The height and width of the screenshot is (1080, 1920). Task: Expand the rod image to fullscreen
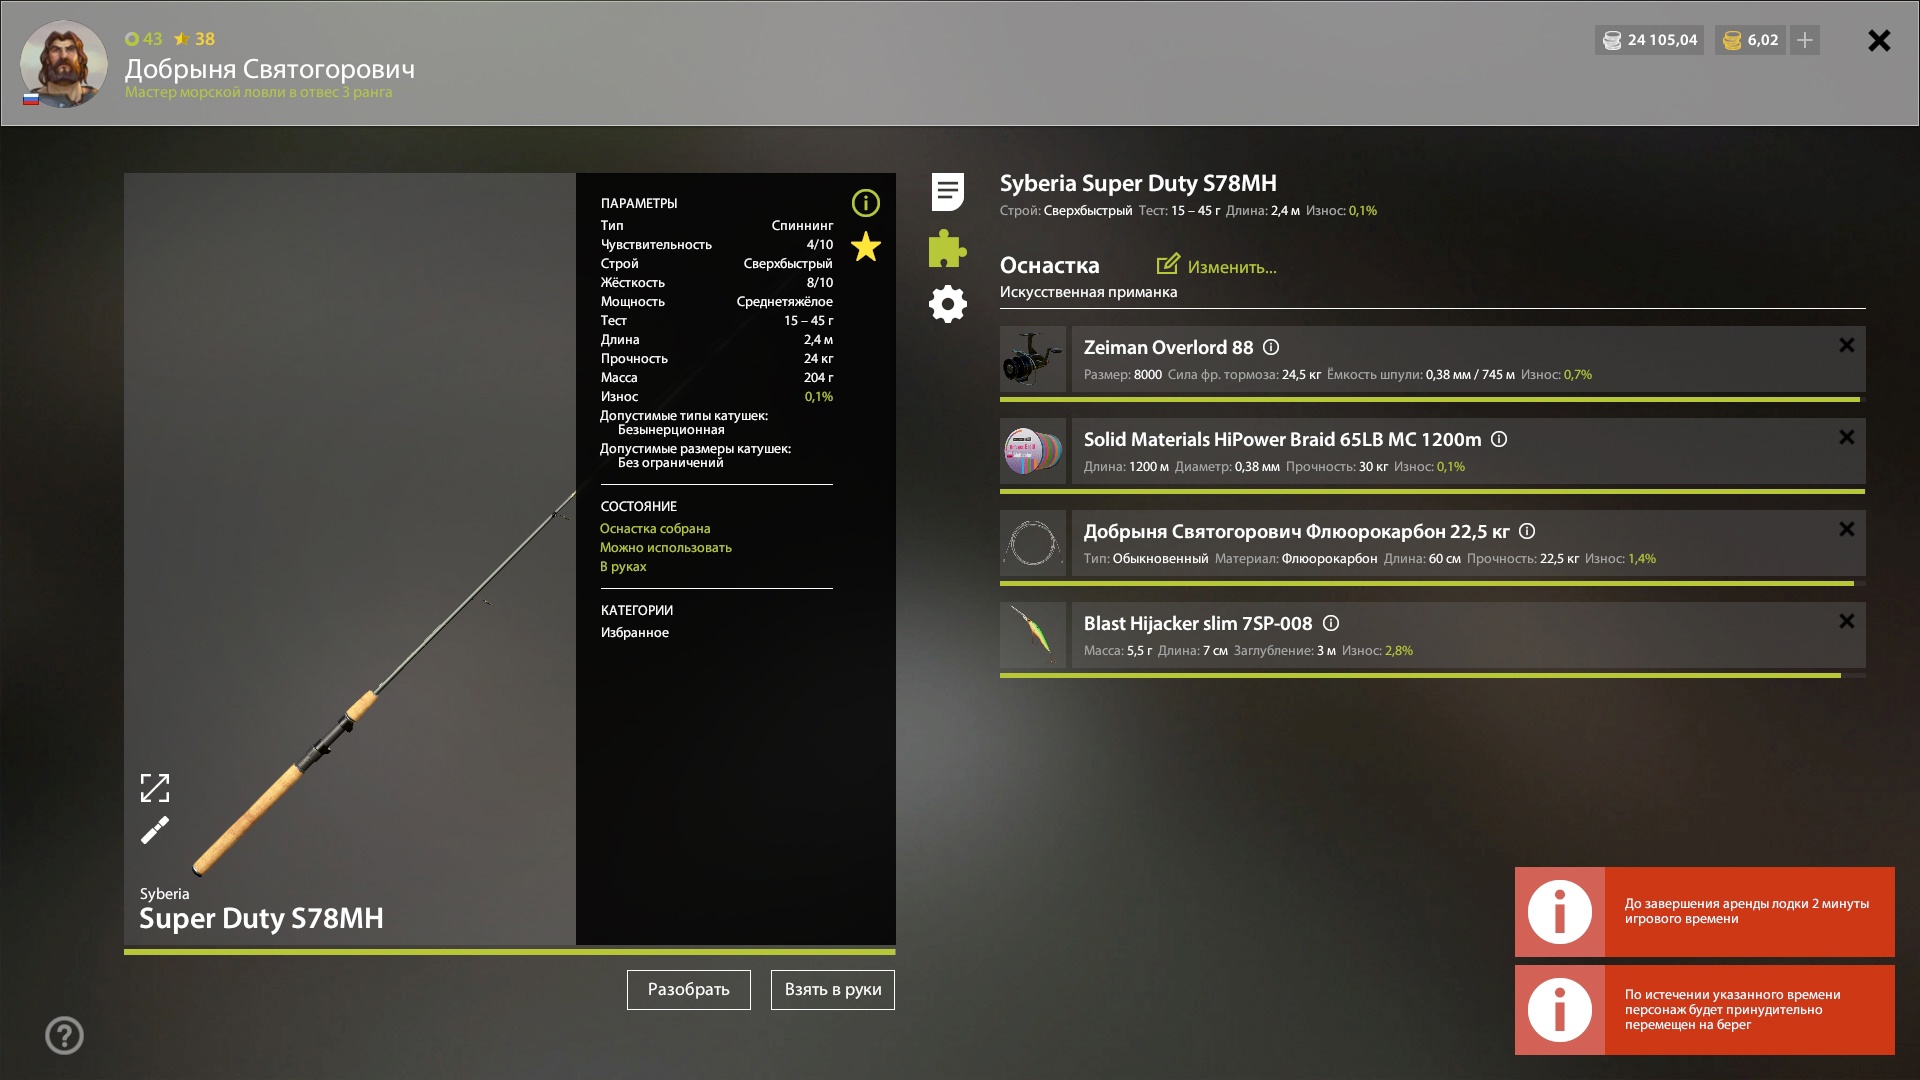[x=155, y=788]
